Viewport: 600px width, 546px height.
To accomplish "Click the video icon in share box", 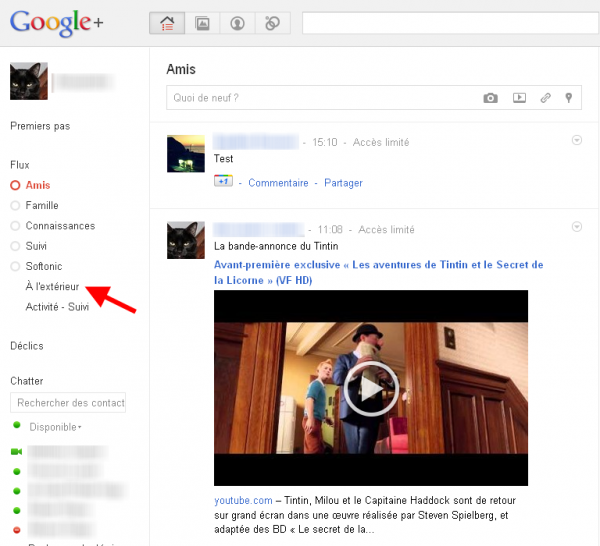I will (x=519, y=98).
